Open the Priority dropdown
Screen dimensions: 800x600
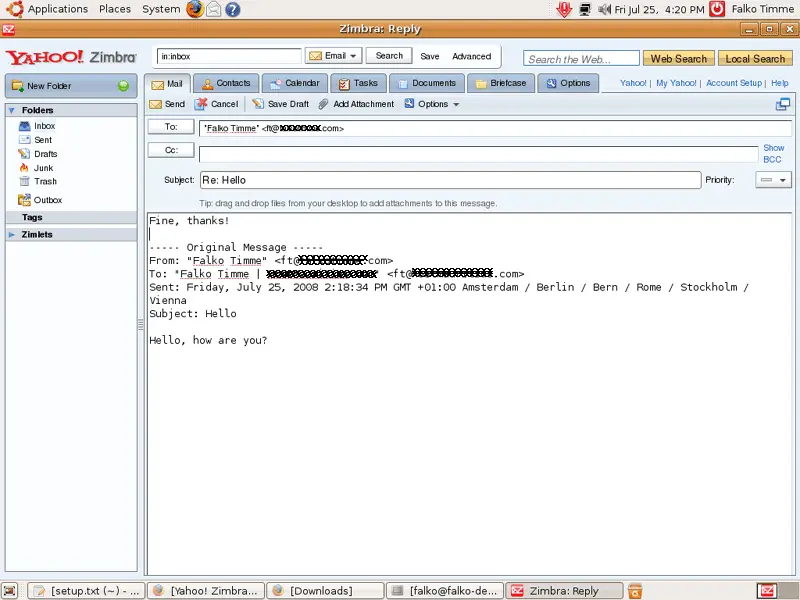pos(773,180)
